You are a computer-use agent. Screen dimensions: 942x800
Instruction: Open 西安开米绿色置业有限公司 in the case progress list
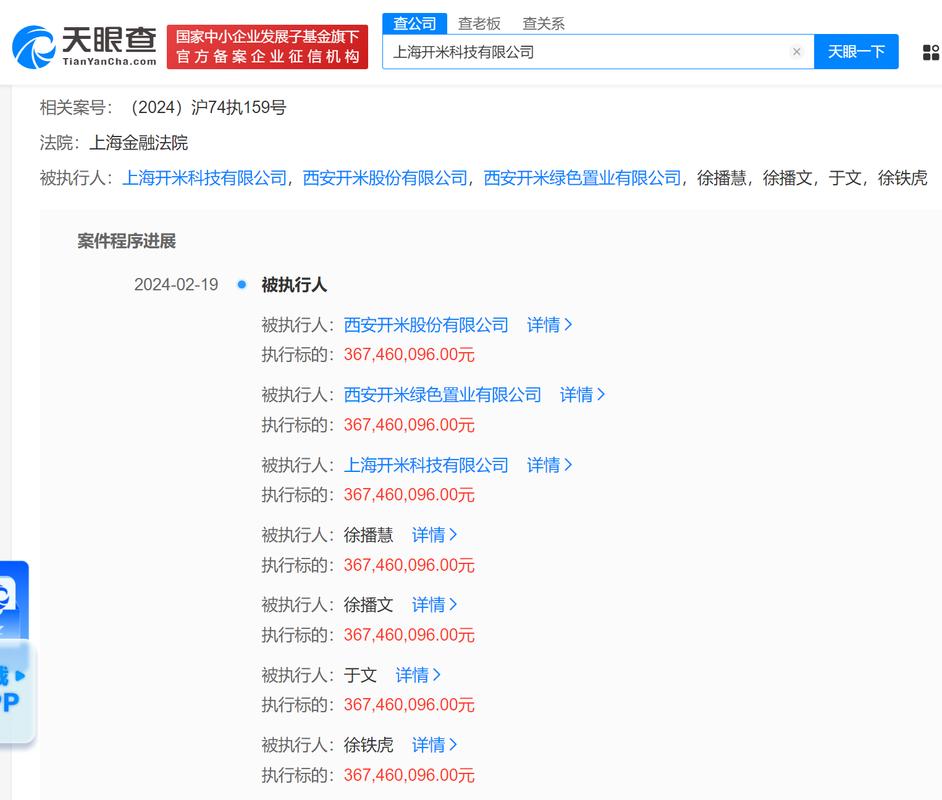(442, 395)
